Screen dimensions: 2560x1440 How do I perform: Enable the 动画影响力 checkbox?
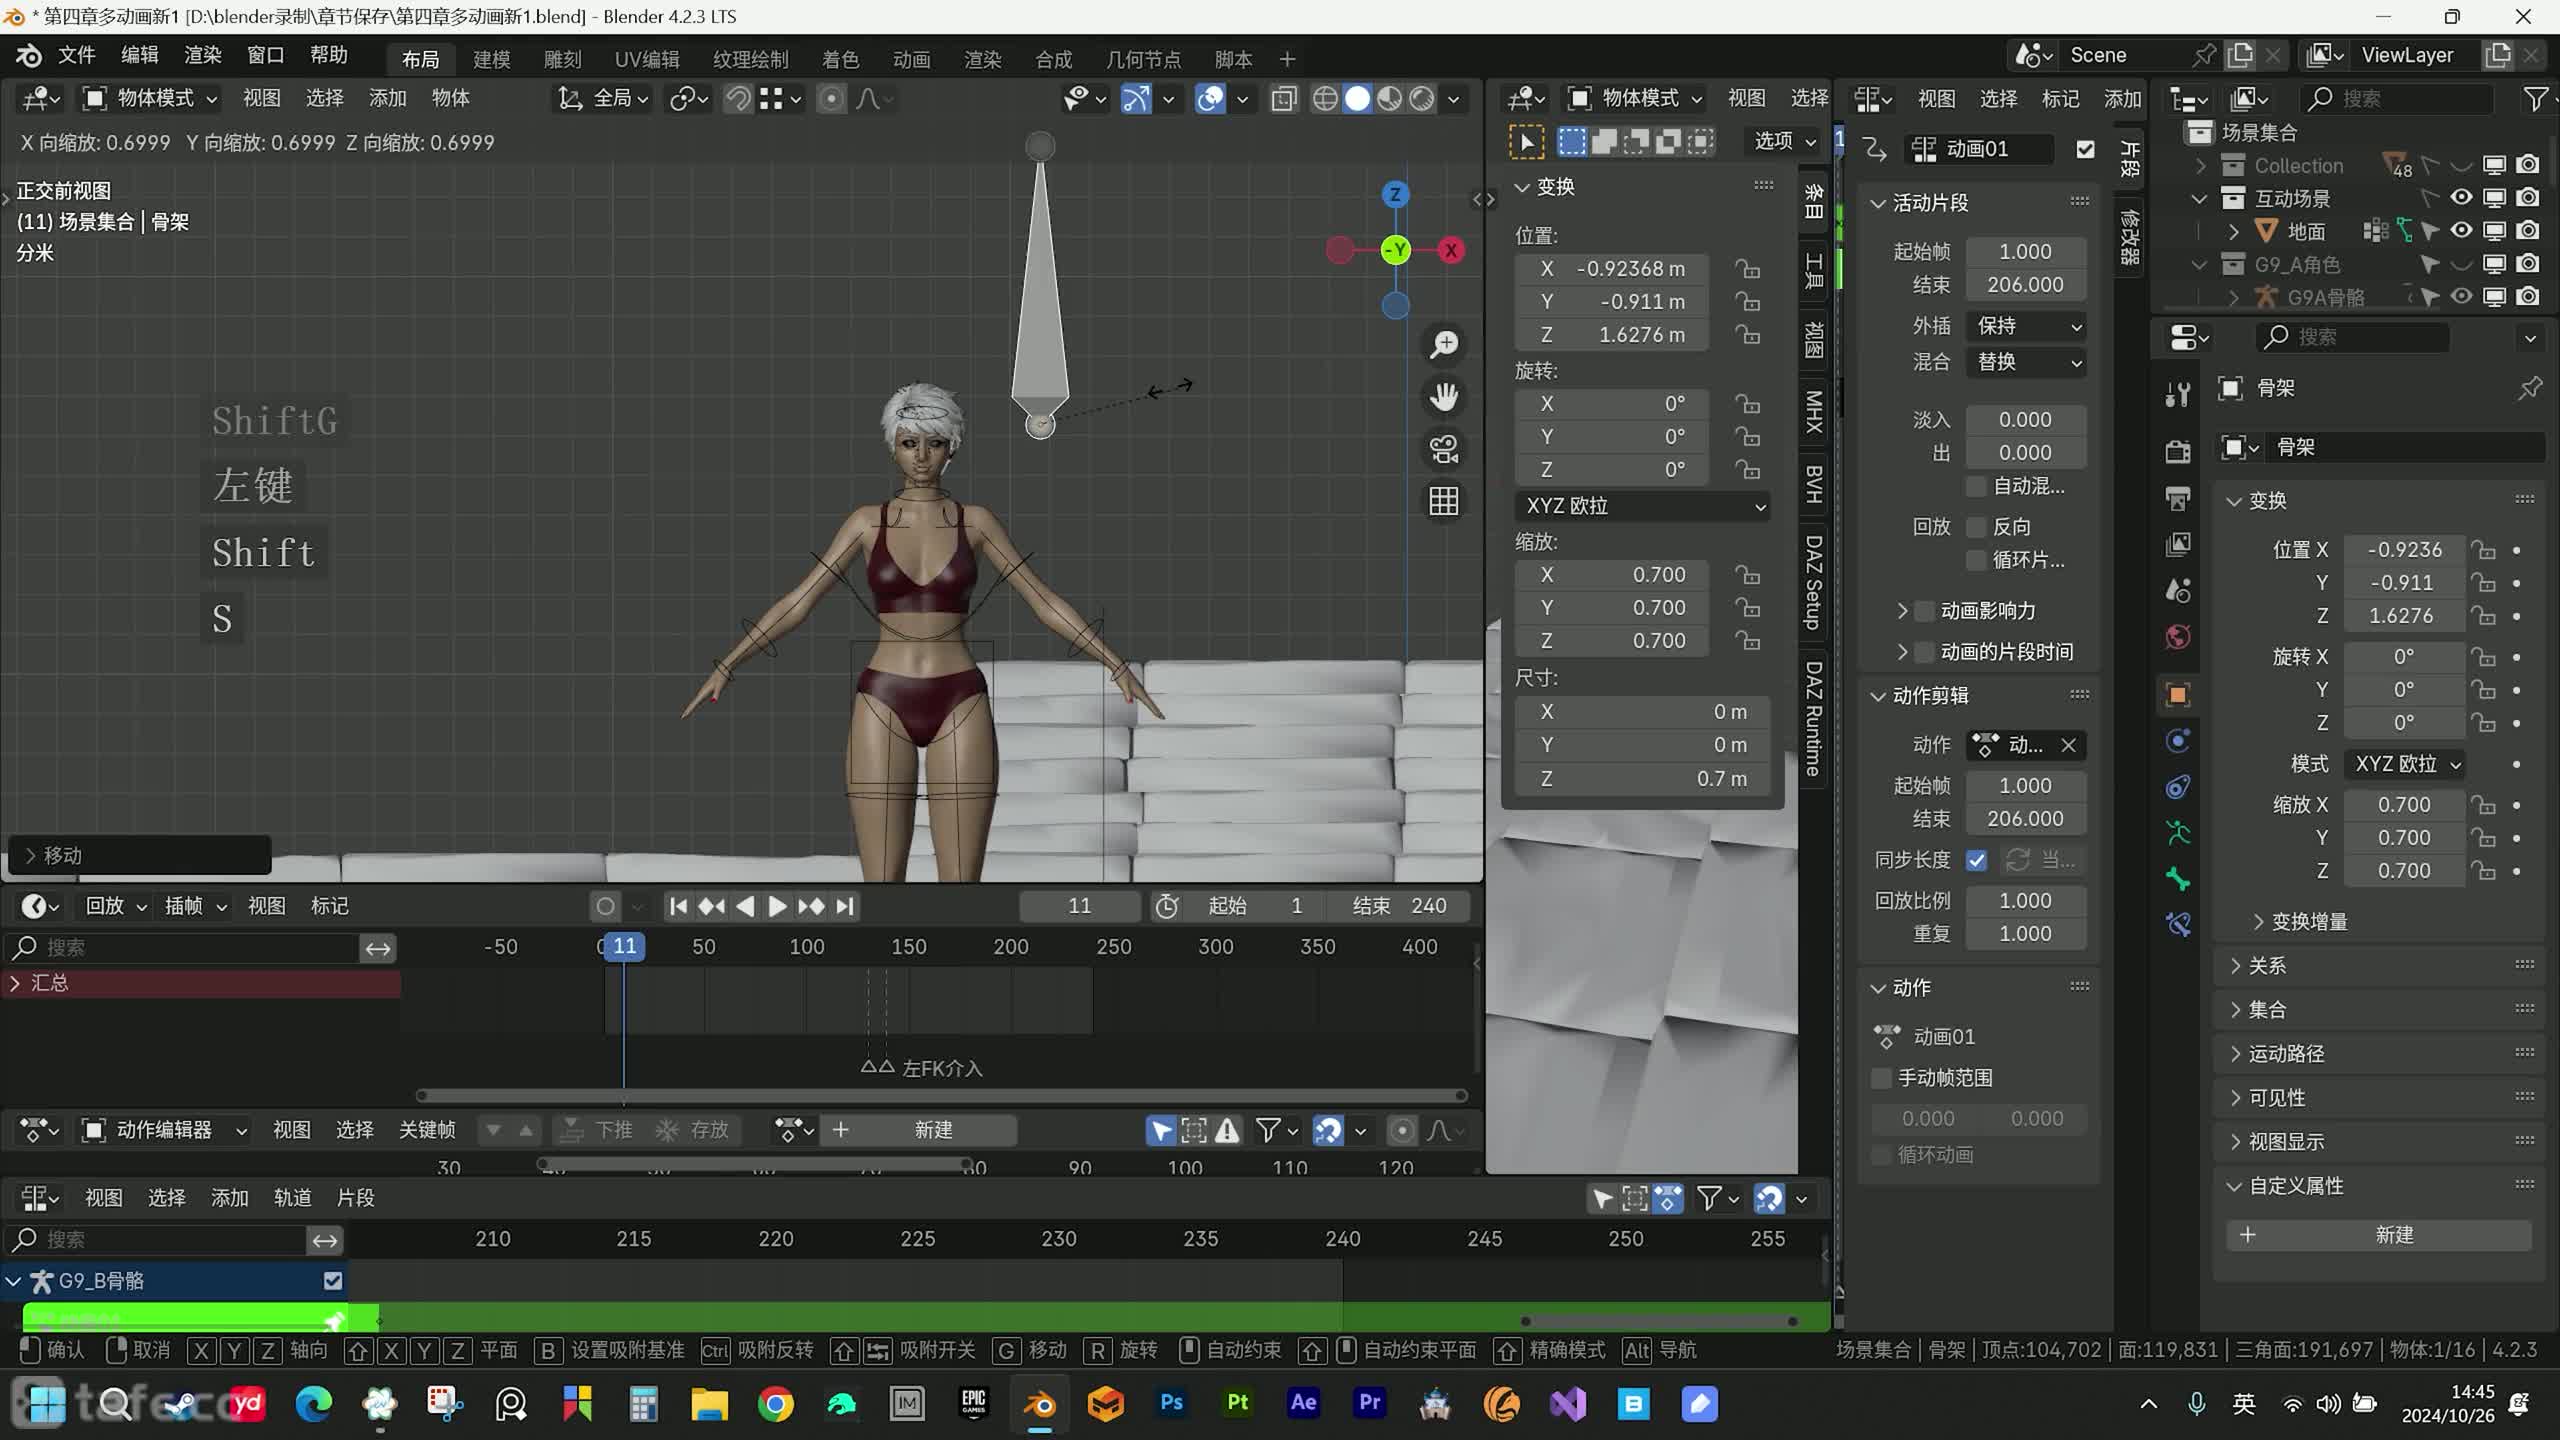(1924, 611)
